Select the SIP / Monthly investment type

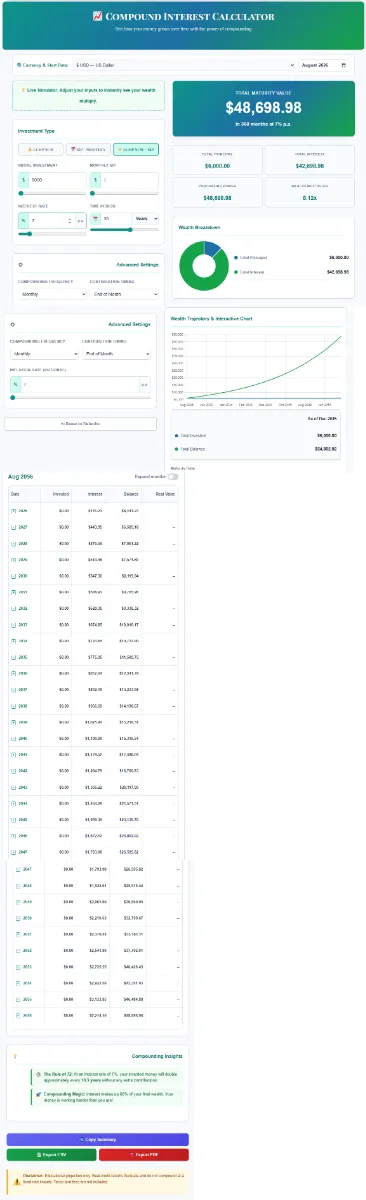[88, 148]
